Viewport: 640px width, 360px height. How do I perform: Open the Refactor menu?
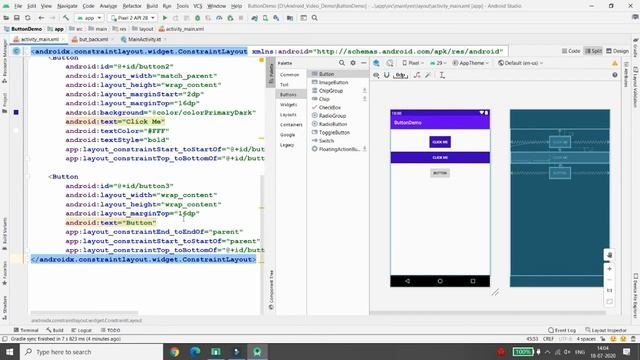pyautogui.click(x=132, y=6)
